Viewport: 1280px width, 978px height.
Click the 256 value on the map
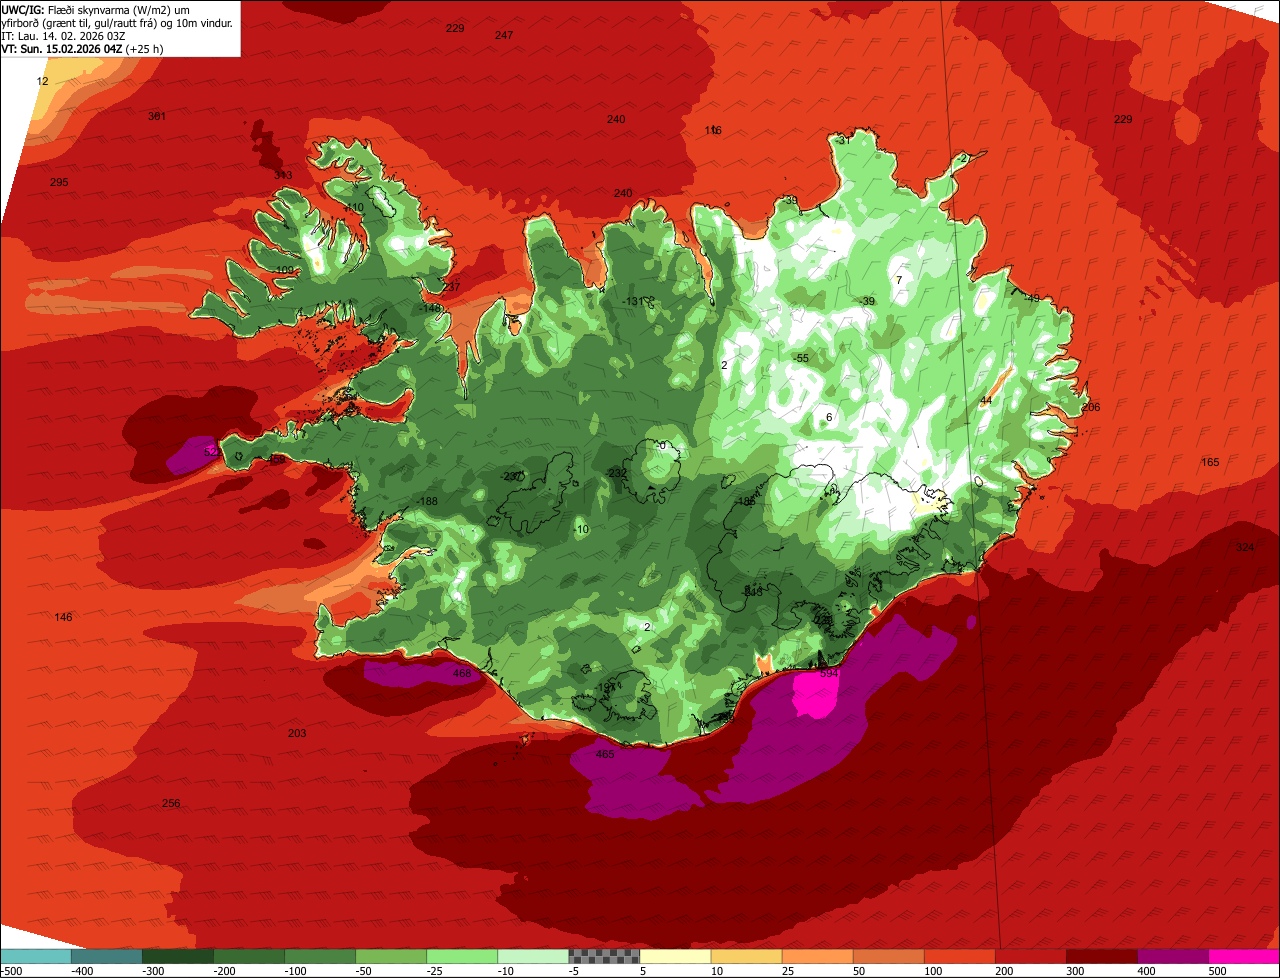coord(171,804)
